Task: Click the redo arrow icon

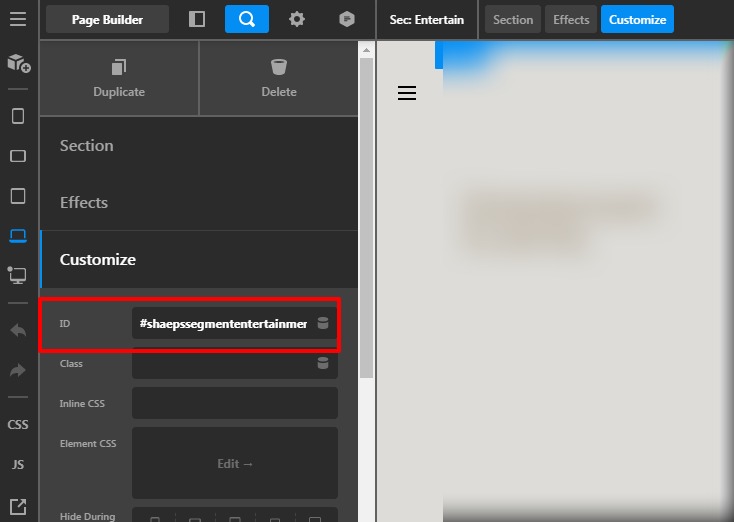Action: click(18, 370)
